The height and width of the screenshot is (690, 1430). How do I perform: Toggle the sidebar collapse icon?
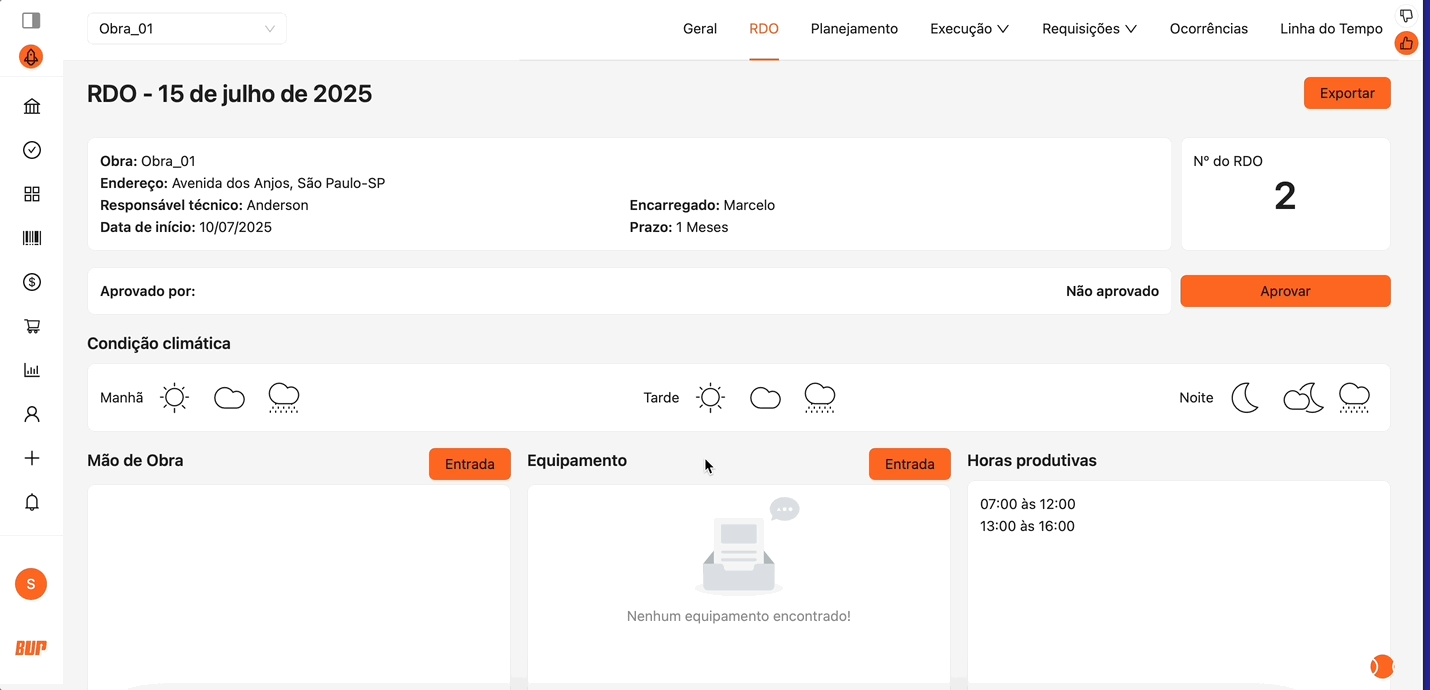pos(31,20)
